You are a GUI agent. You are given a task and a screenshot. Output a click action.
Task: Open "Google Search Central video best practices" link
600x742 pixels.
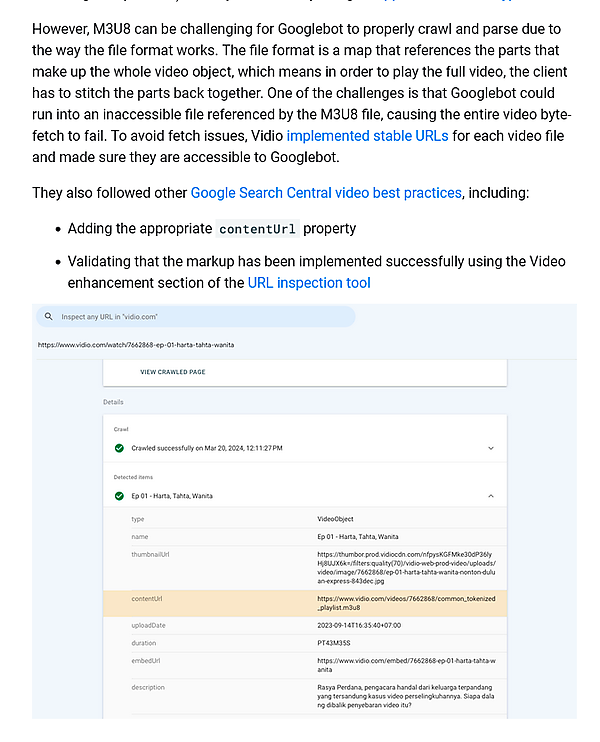(x=326, y=192)
